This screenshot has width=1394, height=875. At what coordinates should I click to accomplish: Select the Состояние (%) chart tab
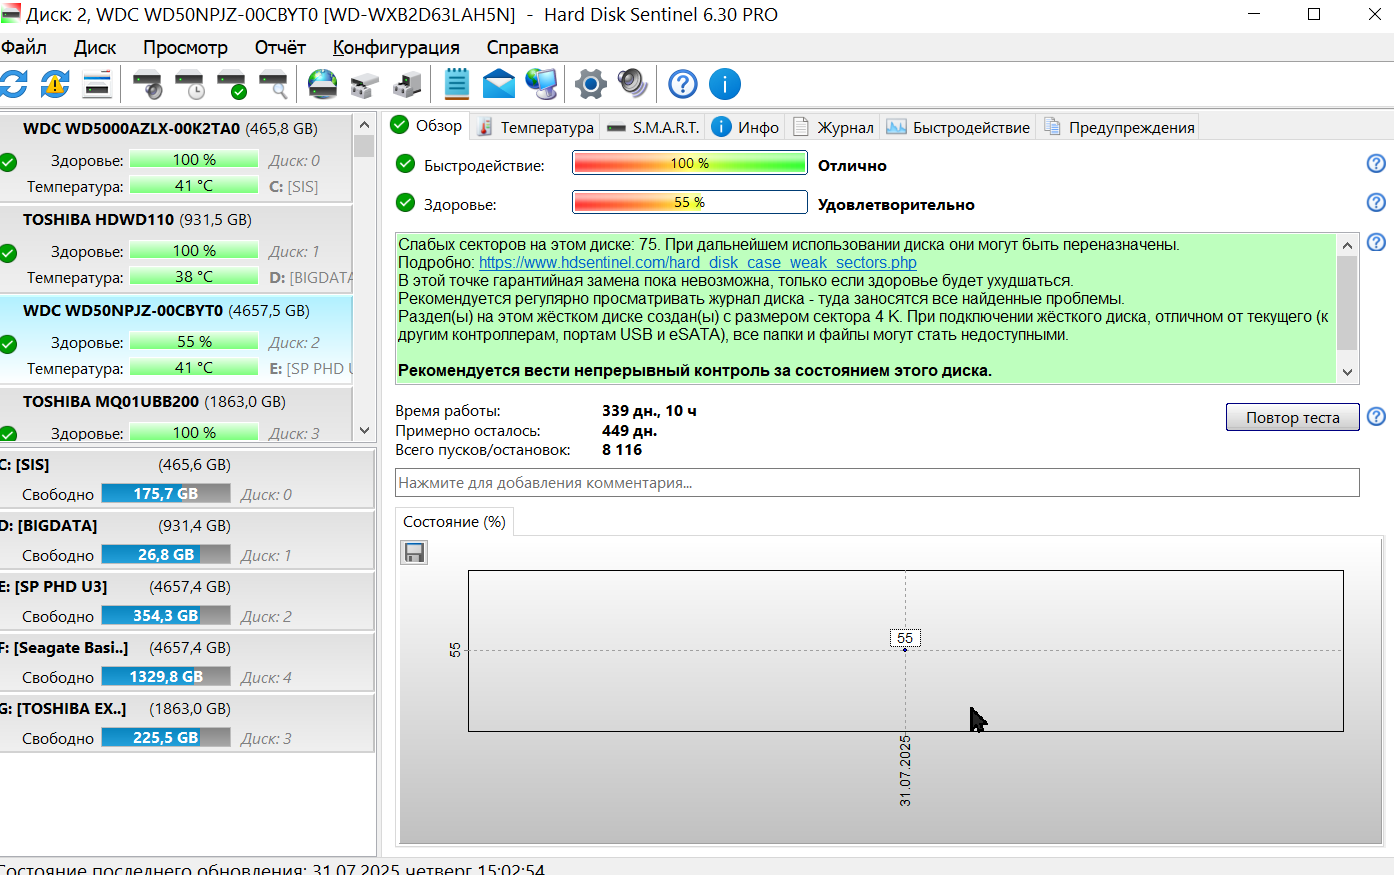point(454,522)
